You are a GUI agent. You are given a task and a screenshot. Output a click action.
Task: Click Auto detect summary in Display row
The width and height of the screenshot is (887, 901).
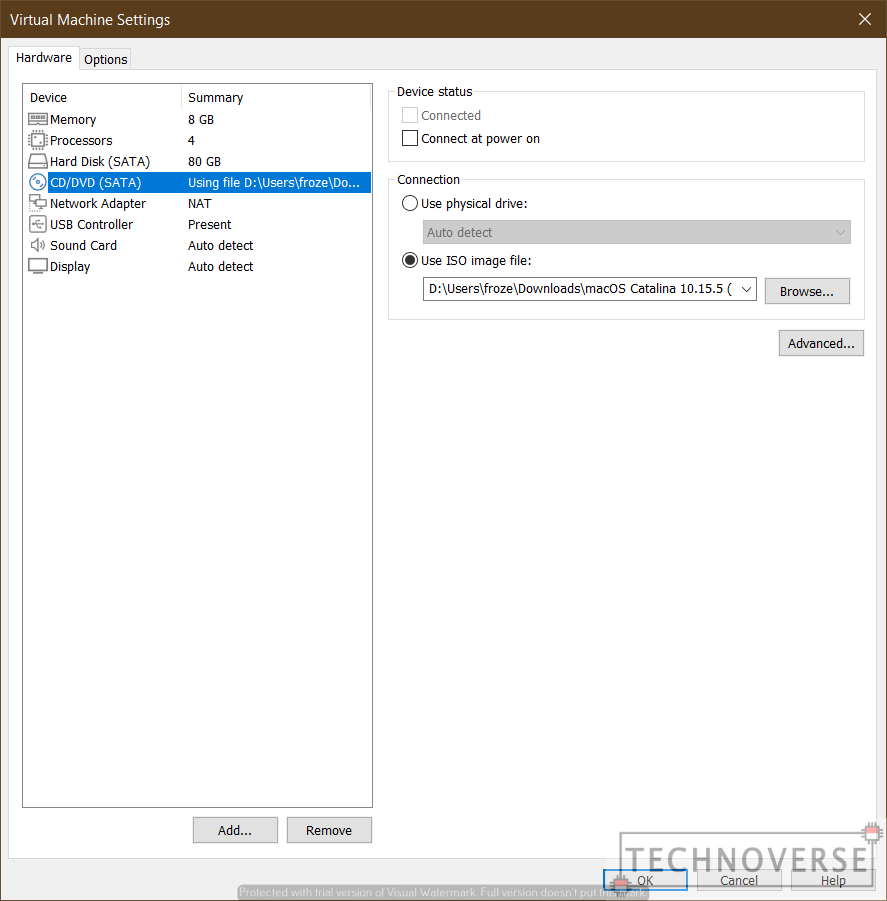point(221,267)
